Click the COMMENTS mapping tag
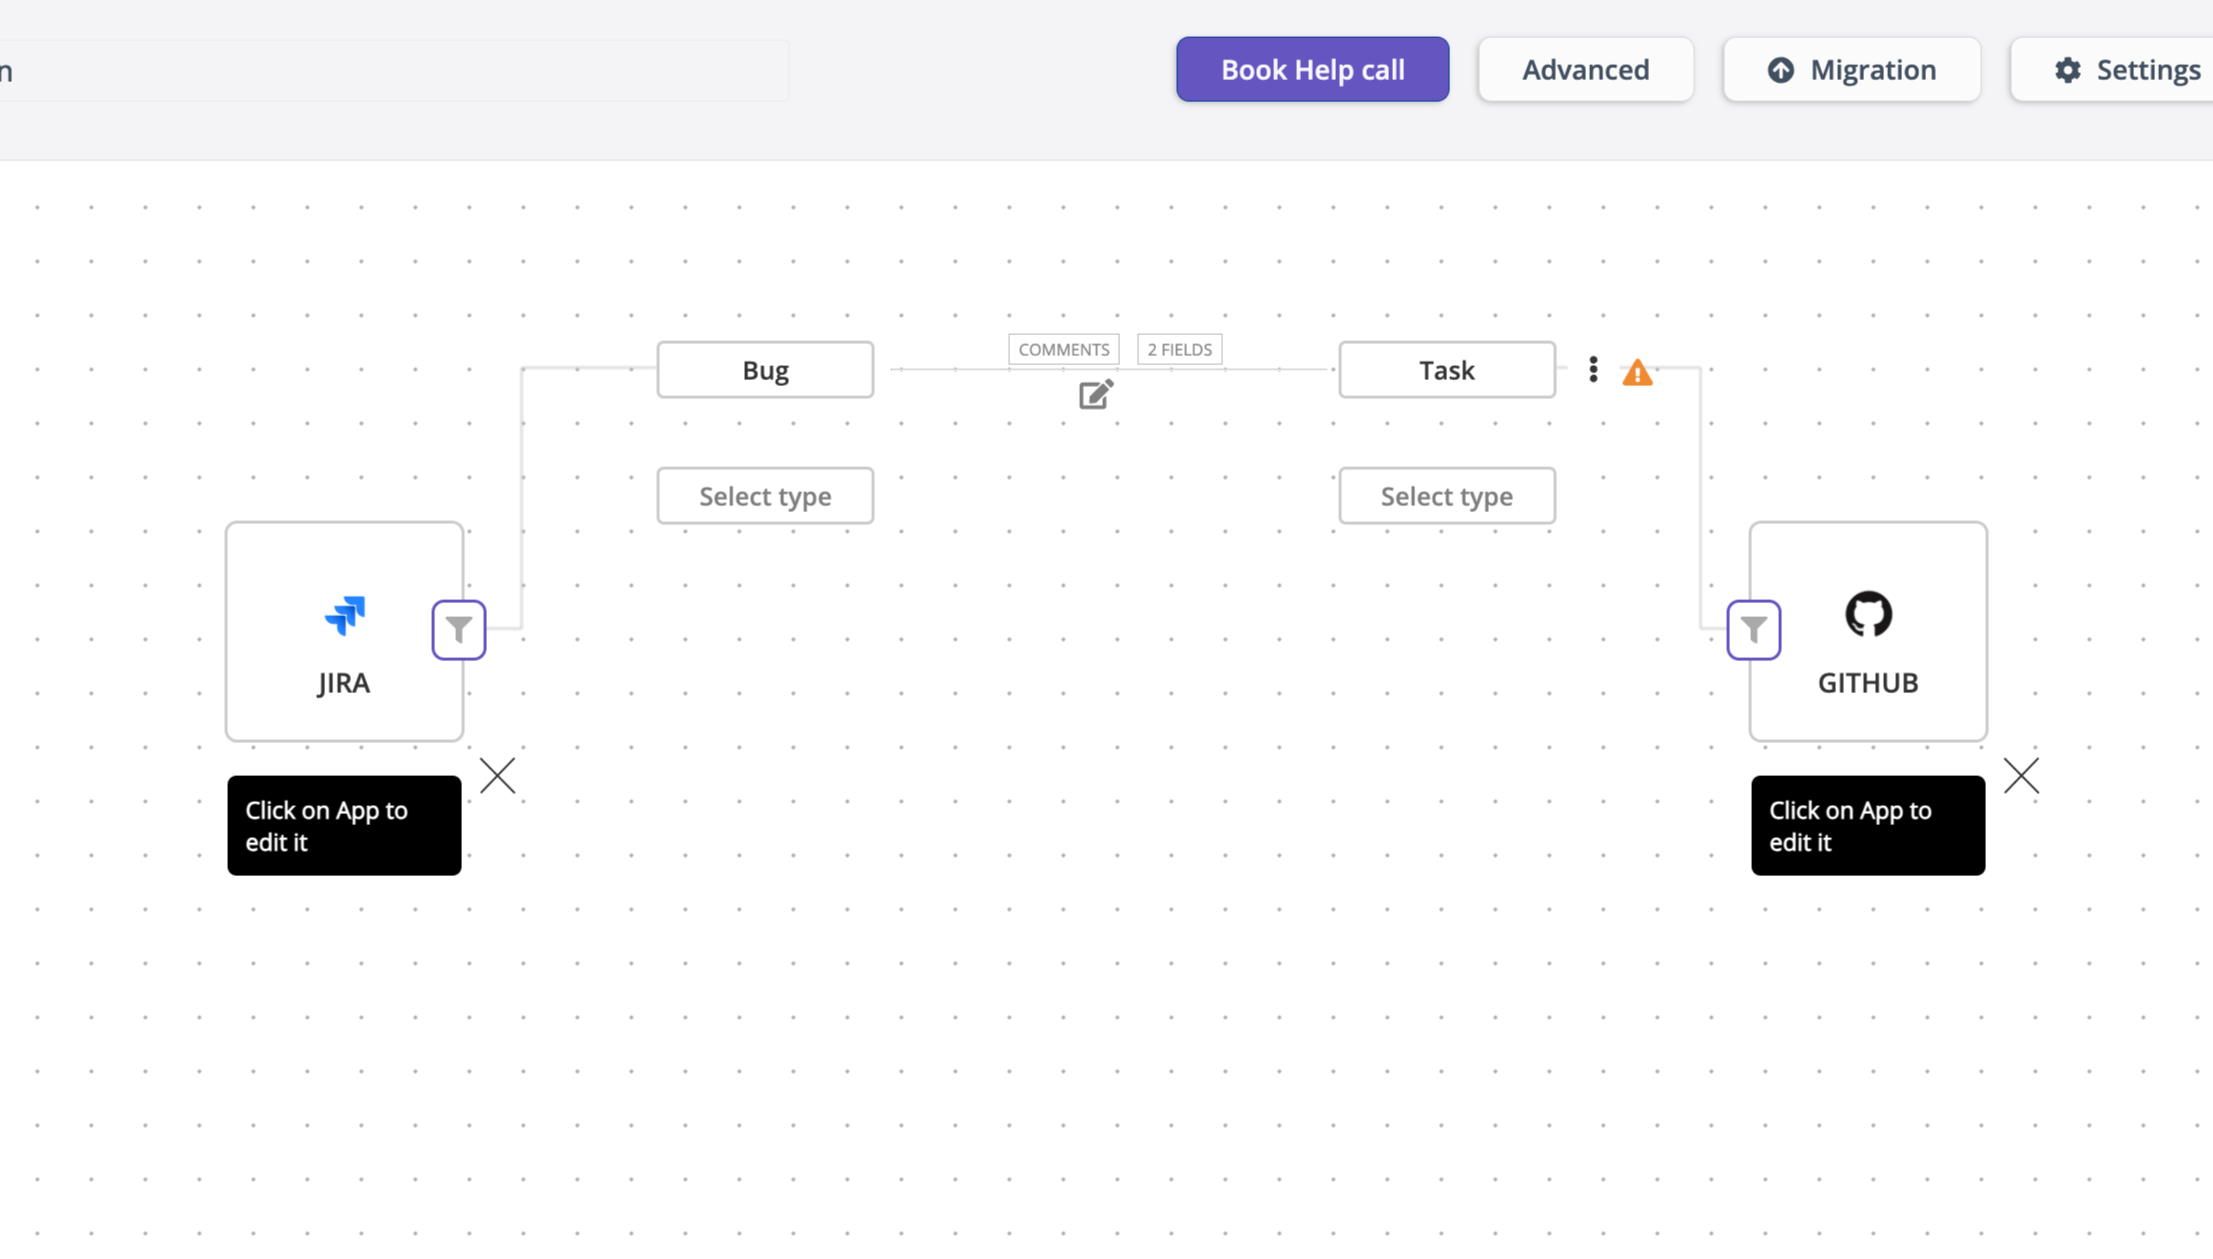2213x1259 pixels. click(x=1063, y=350)
